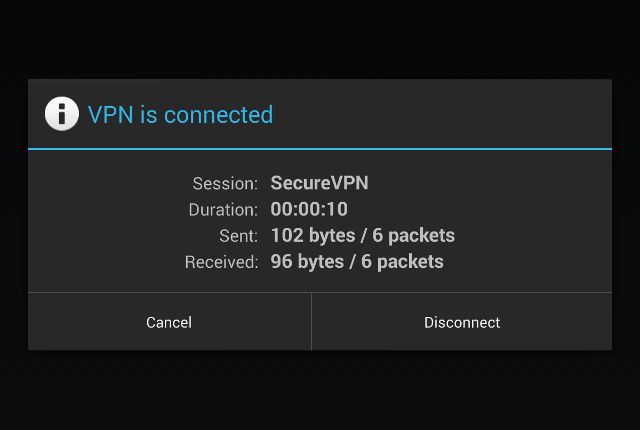Click the Received label

click(221, 262)
